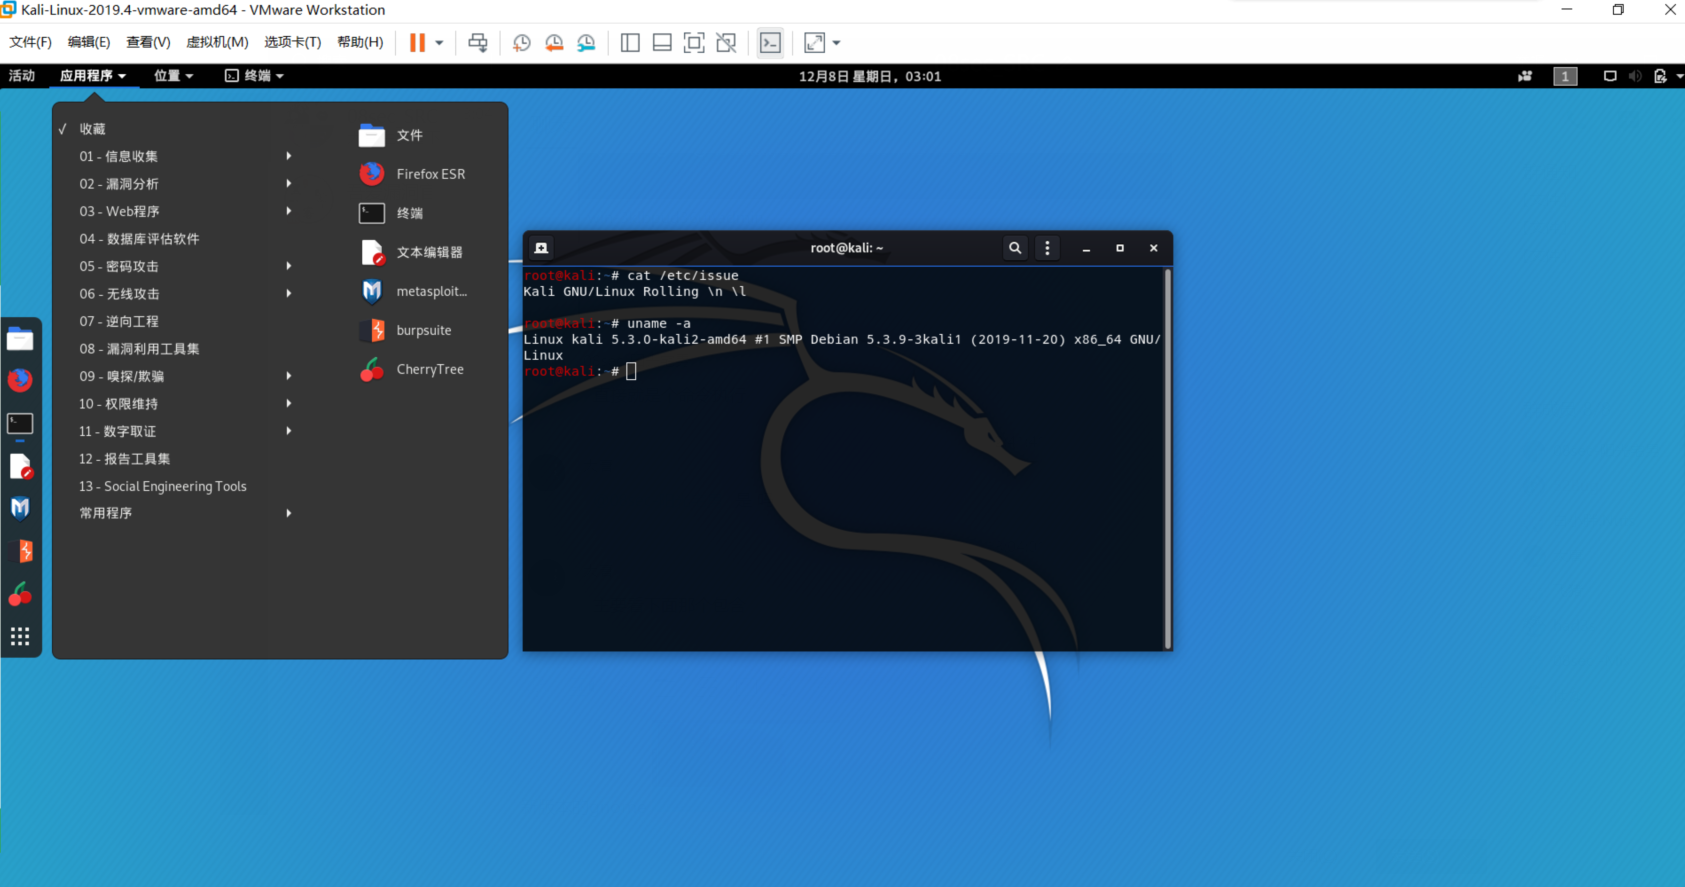Click the stretch guest display icon

coord(815,43)
